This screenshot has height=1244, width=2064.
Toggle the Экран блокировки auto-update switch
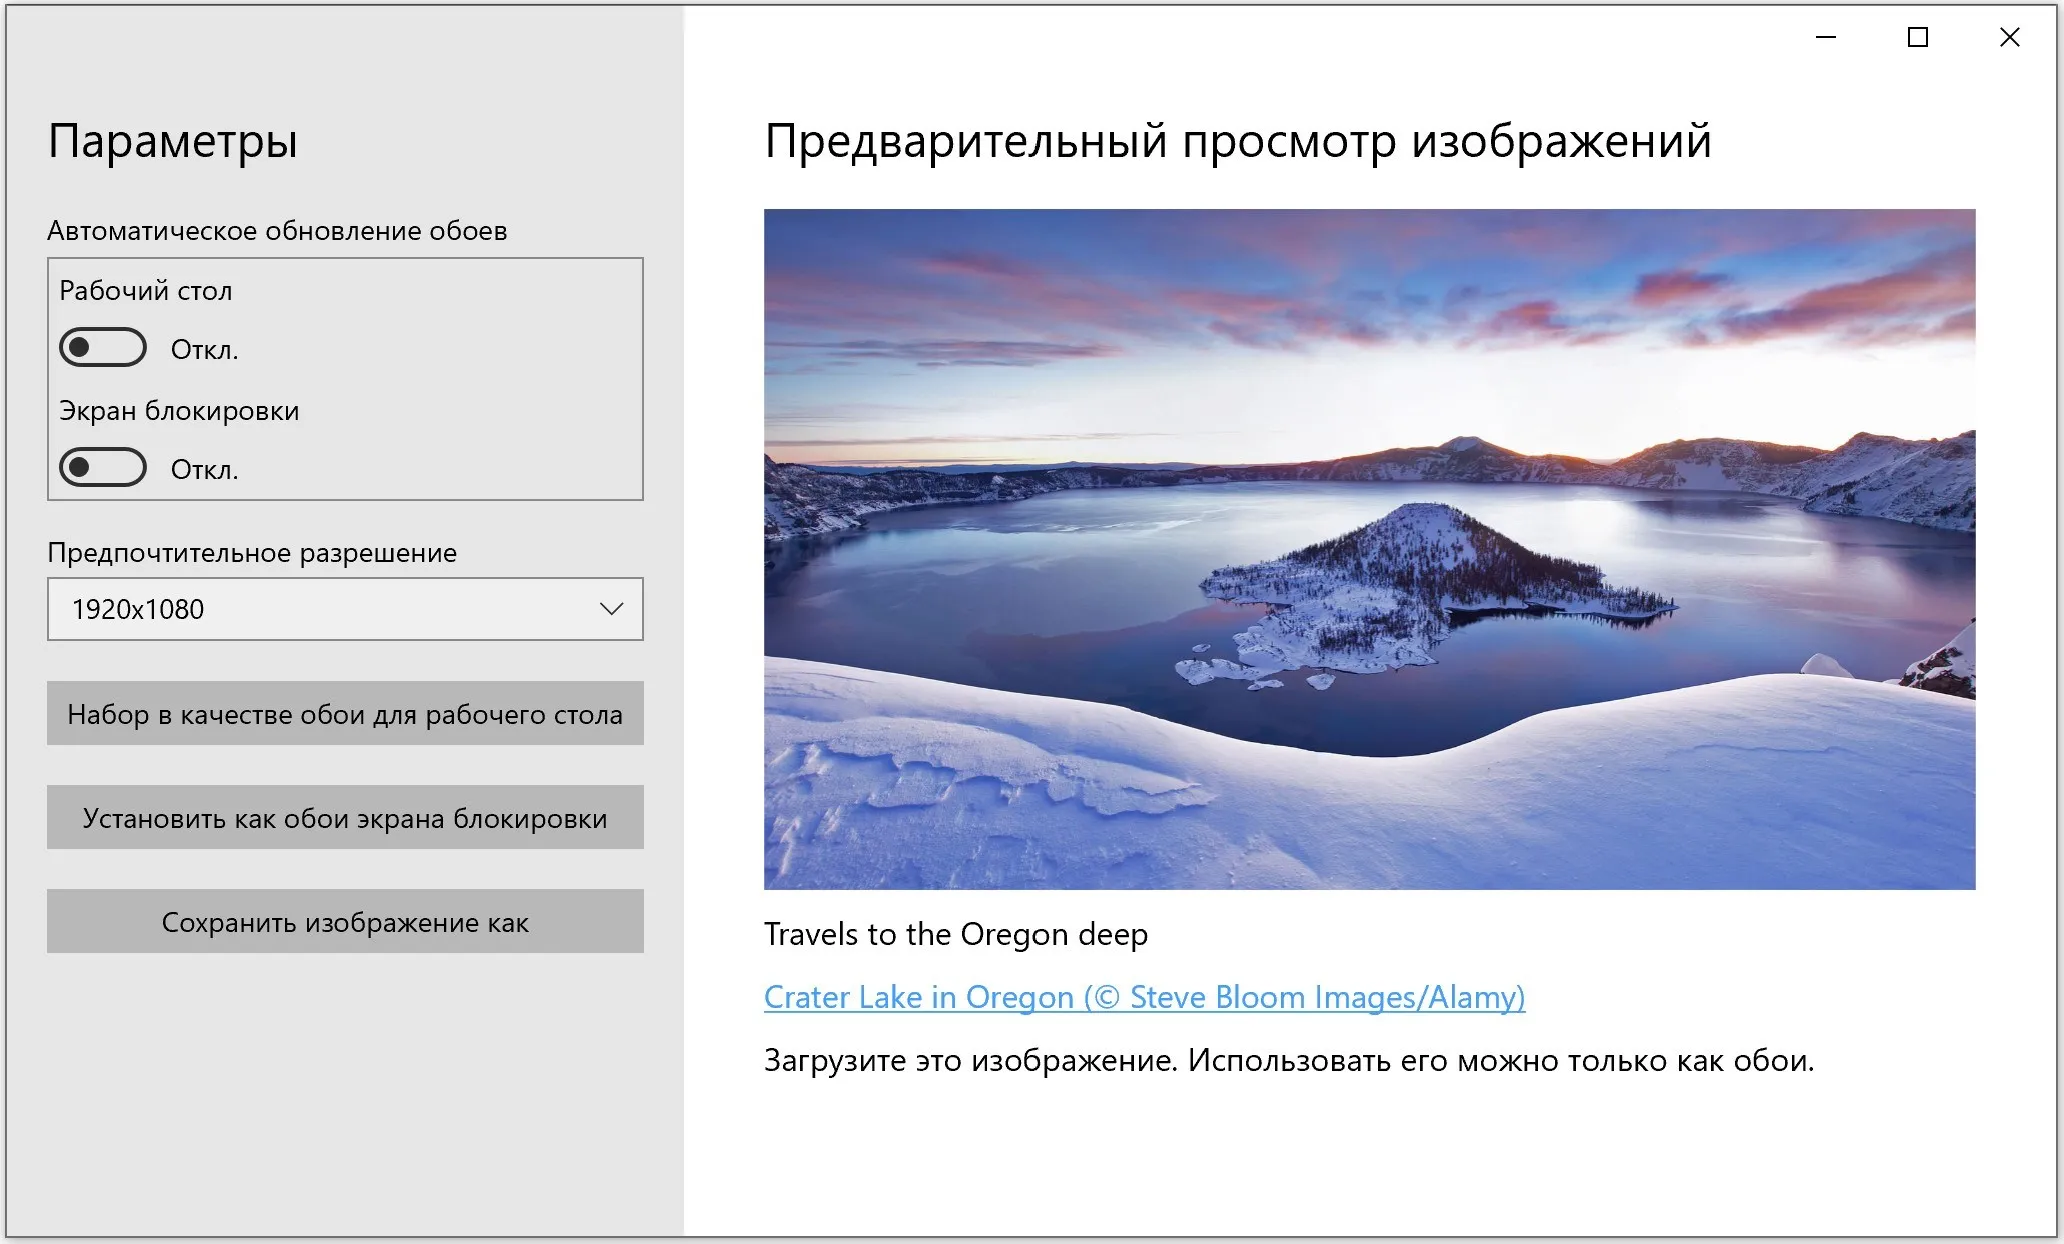(103, 468)
